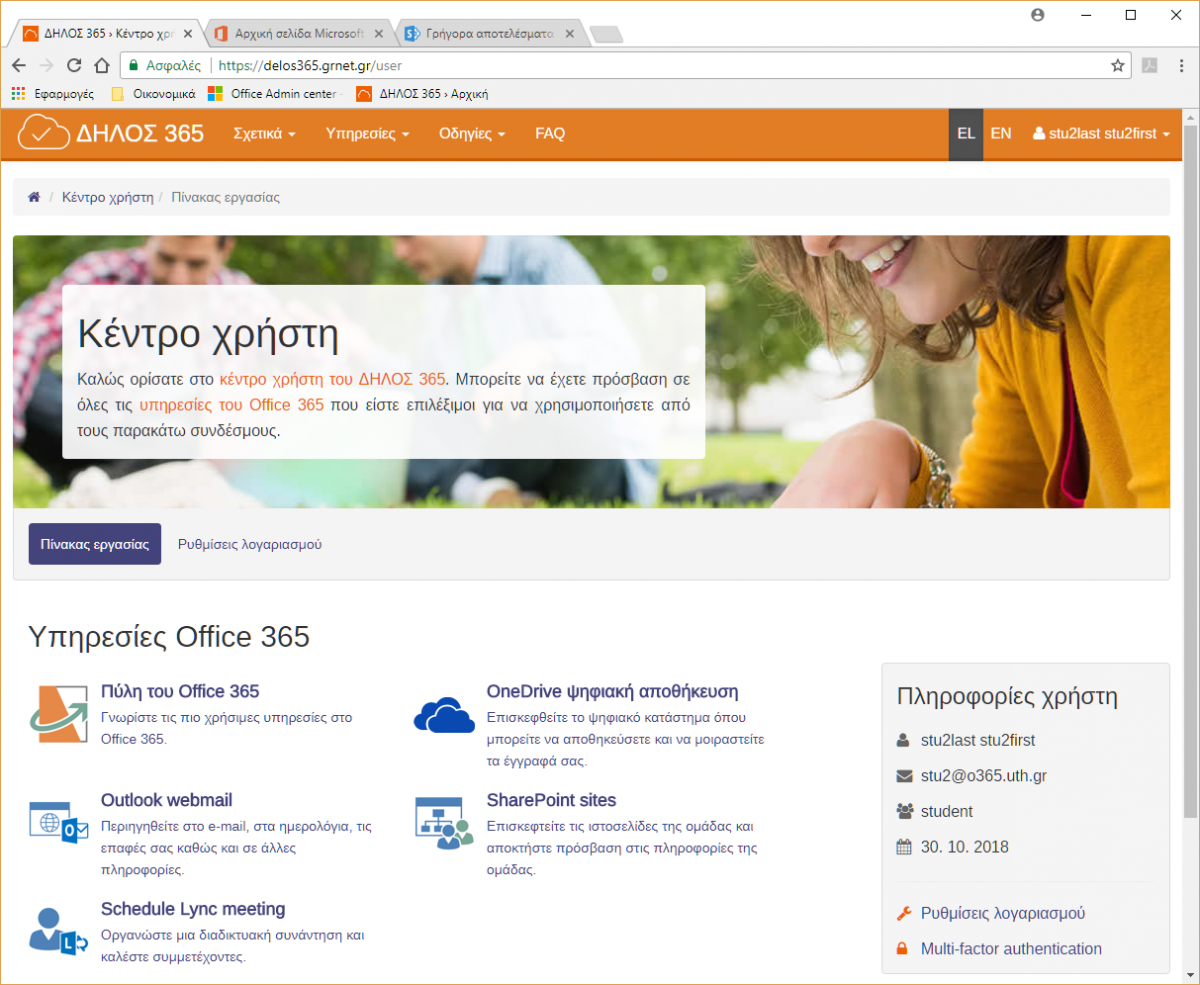Open the Office 365 portal icon

coord(59,716)
